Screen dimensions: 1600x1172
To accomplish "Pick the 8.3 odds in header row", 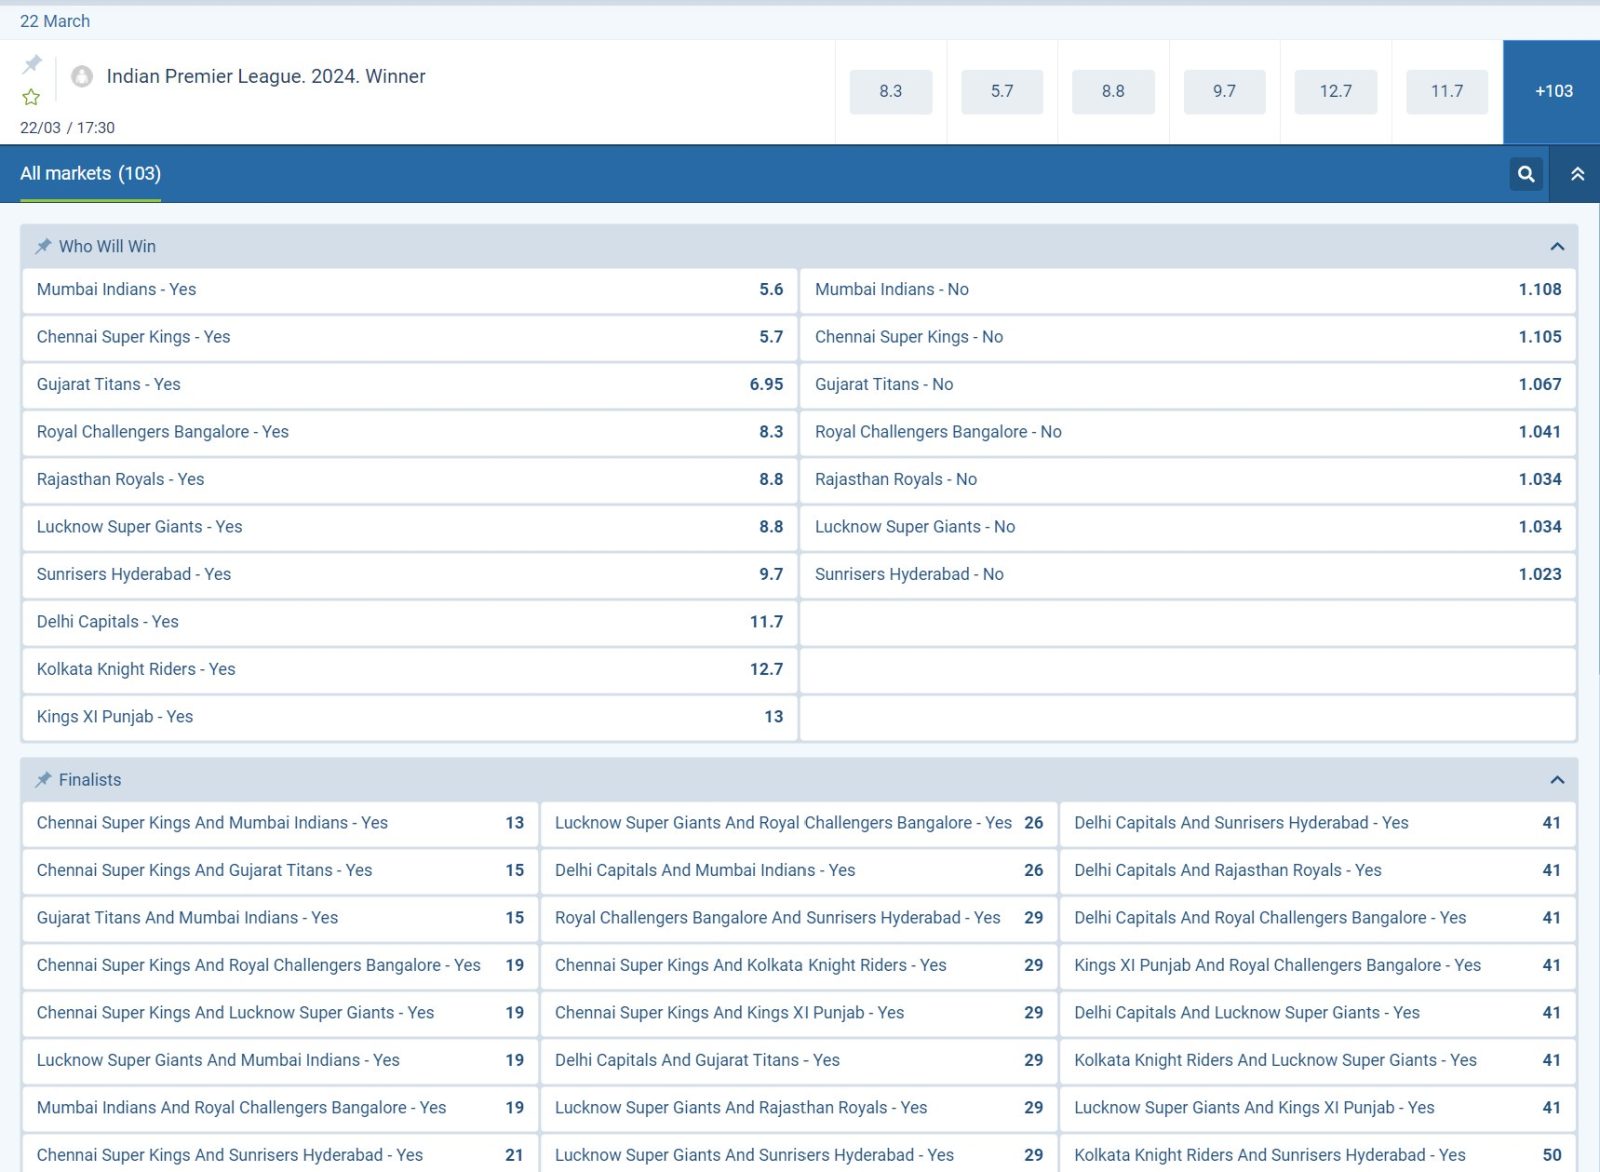I will point(890,91).
